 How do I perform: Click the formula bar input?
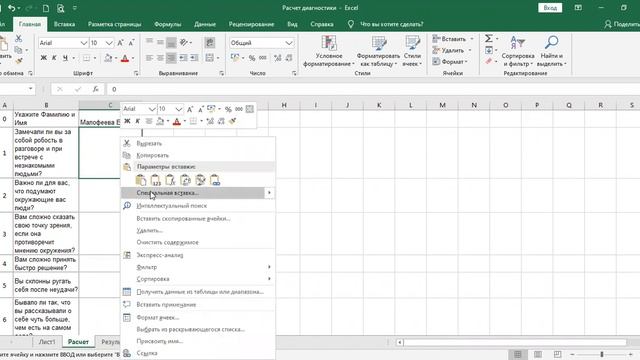[373, 89]
